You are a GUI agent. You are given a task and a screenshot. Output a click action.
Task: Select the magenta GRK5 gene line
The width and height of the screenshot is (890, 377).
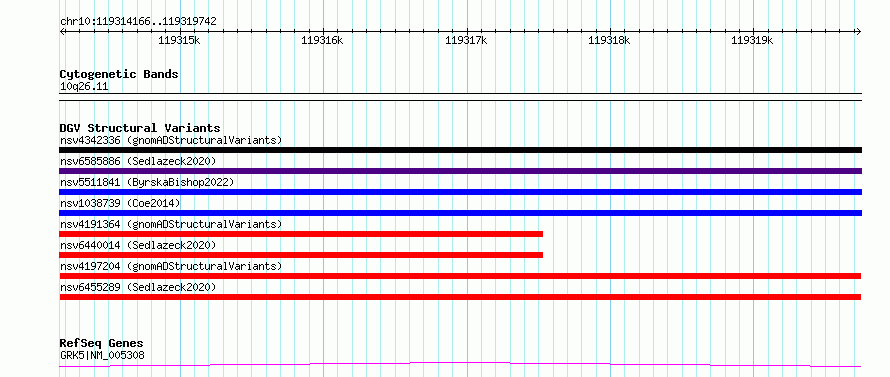460,364
